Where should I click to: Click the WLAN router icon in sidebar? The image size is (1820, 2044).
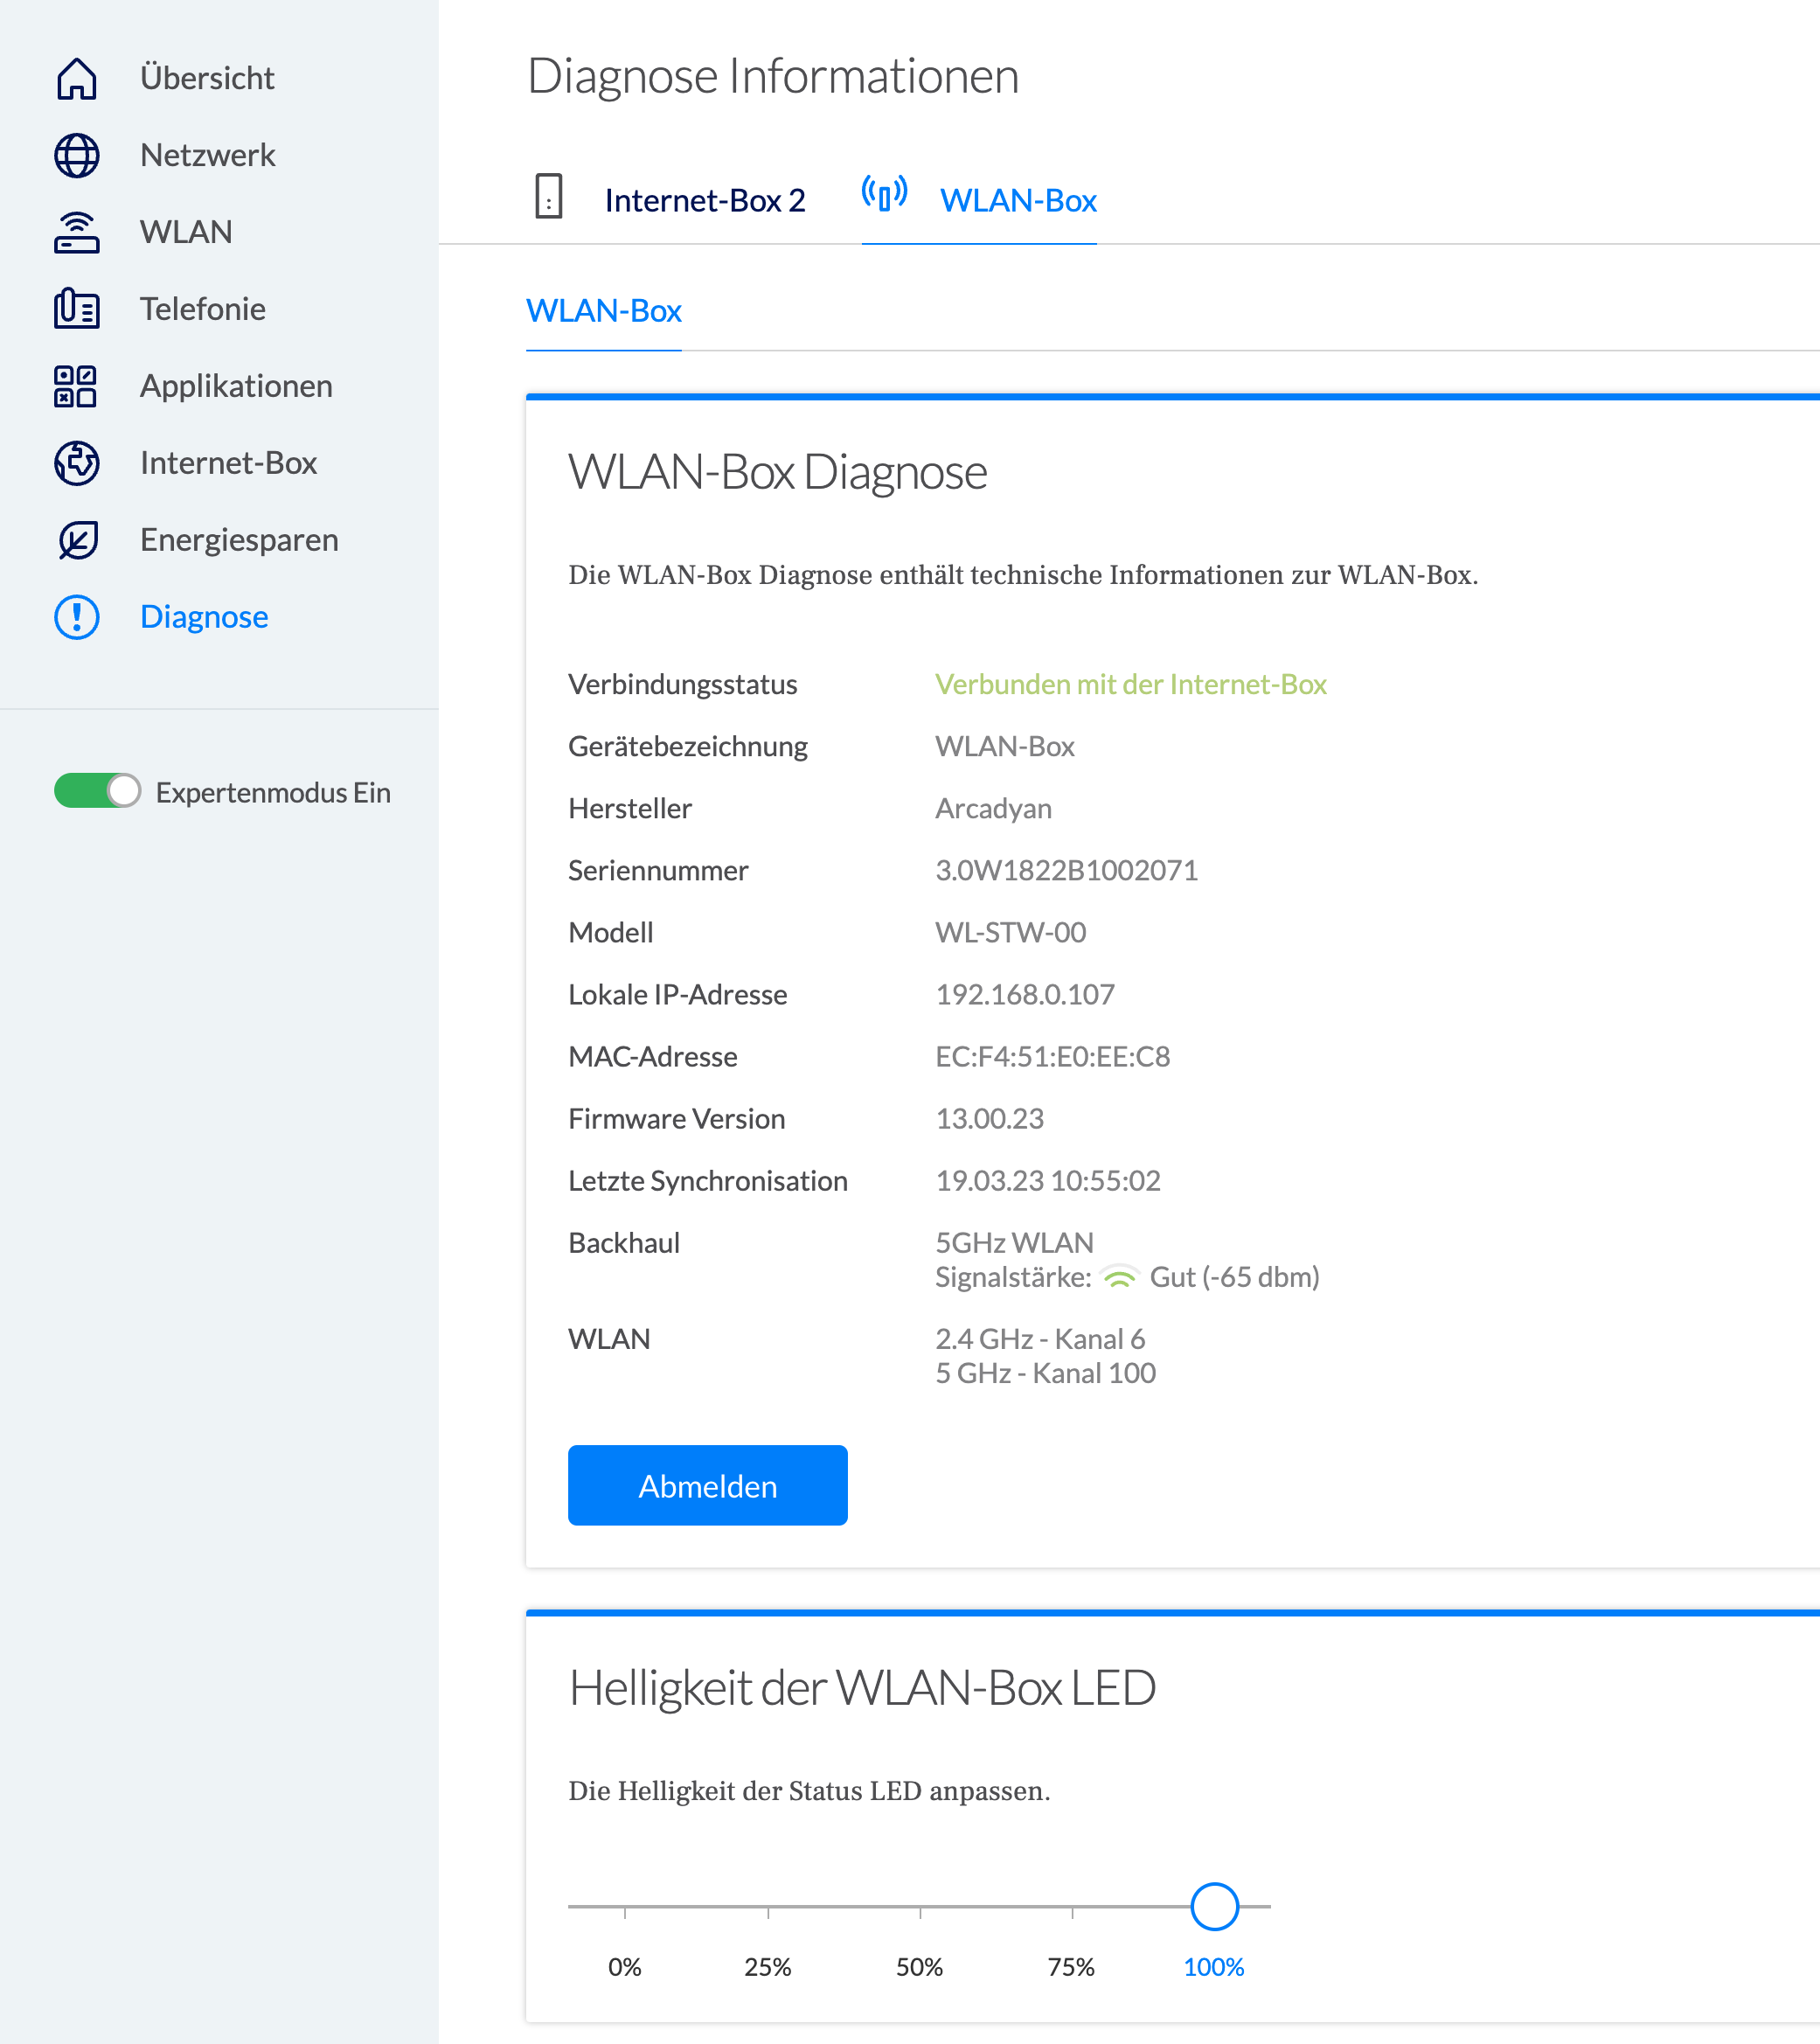coord(77,232)
